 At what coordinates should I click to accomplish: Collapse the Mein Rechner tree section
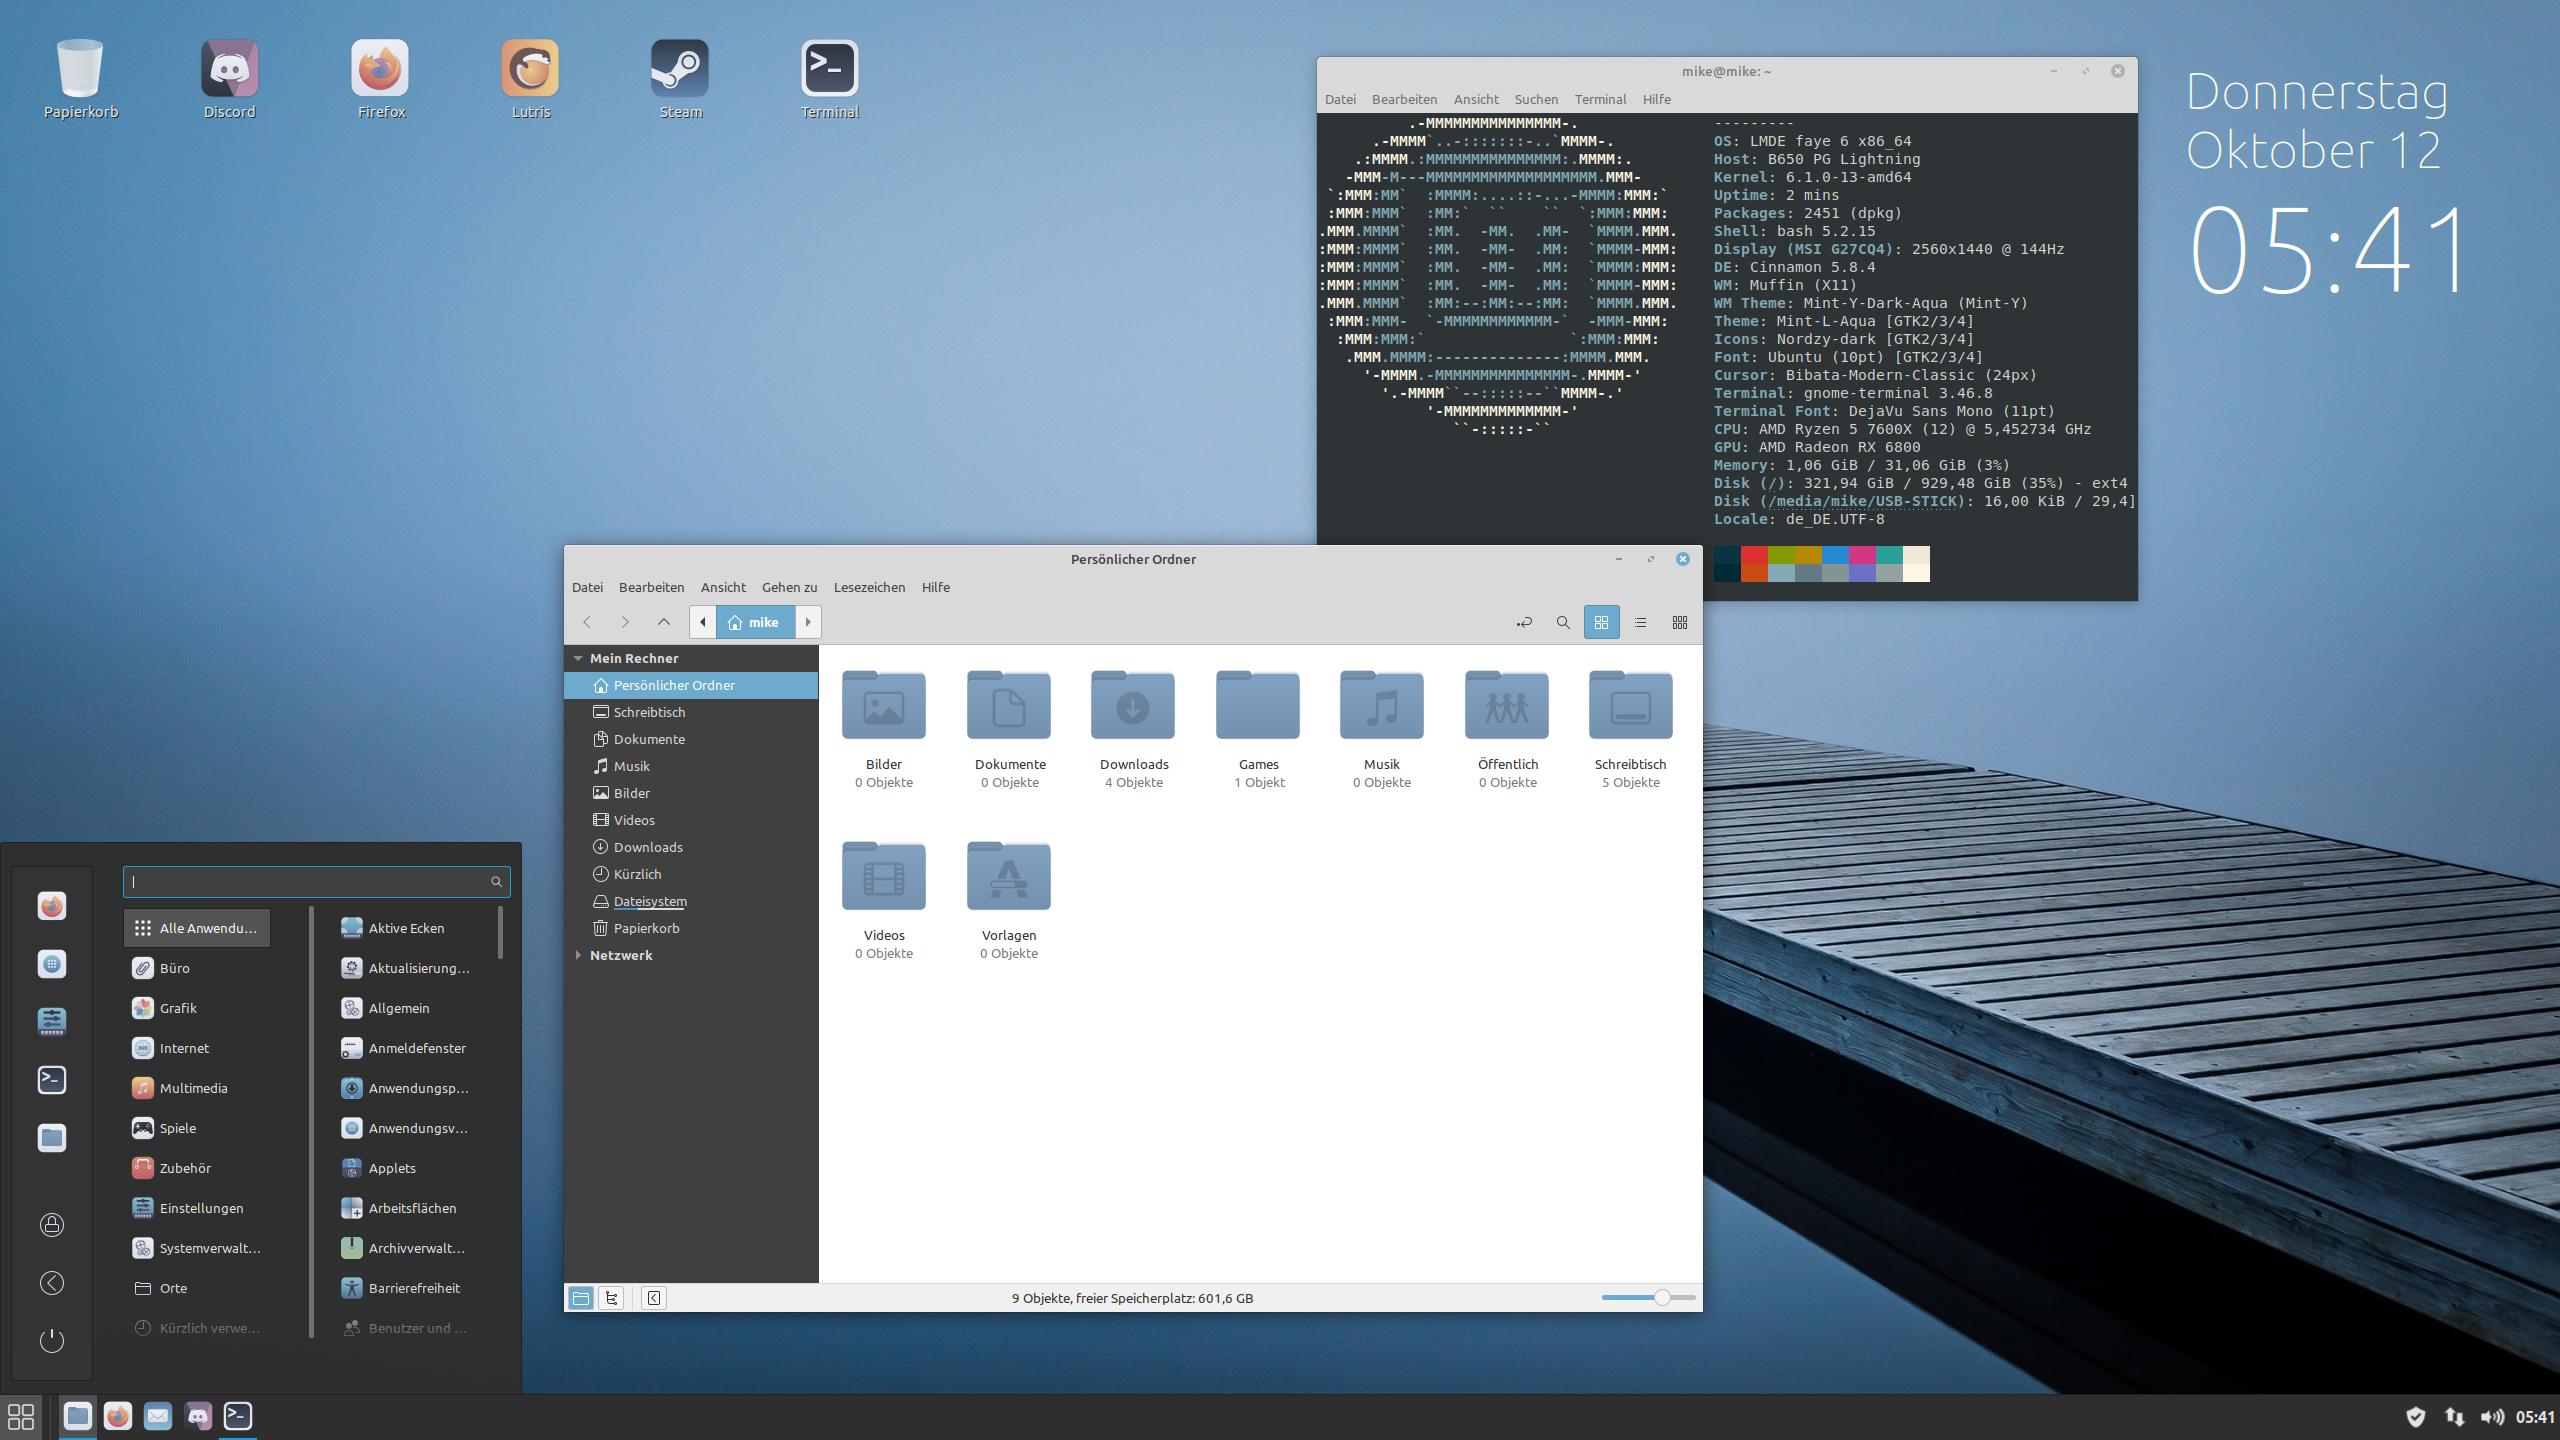pyautogui.click(x=578, y=658)
